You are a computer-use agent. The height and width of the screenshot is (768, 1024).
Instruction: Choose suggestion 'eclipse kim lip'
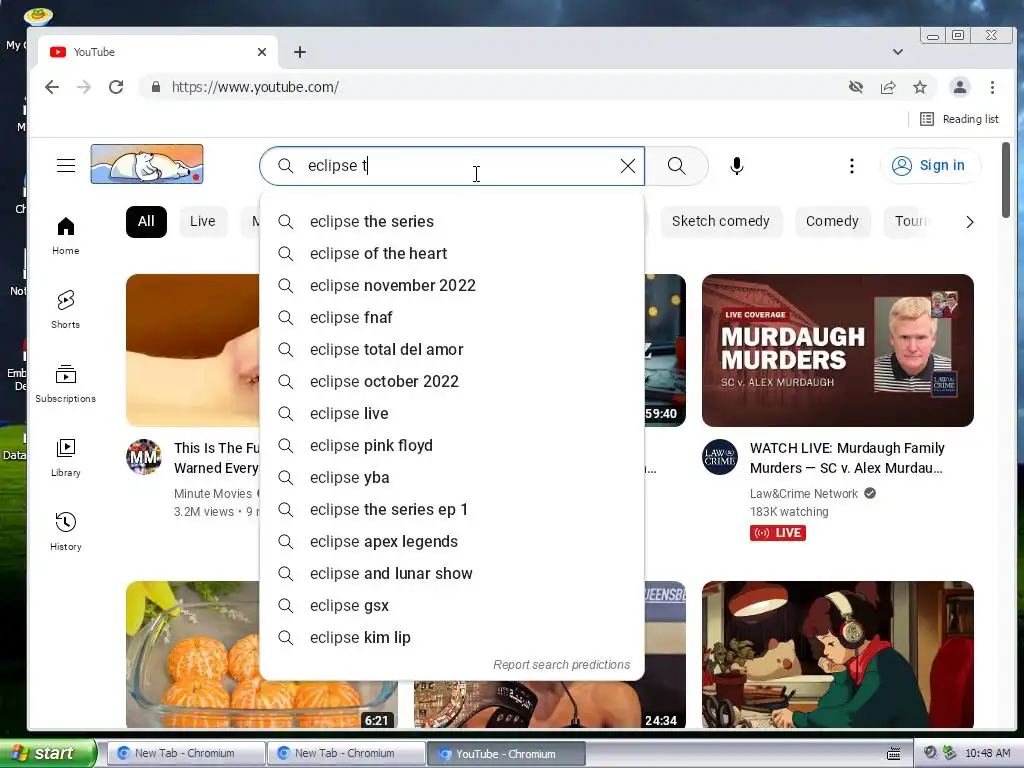click(452, 637)
